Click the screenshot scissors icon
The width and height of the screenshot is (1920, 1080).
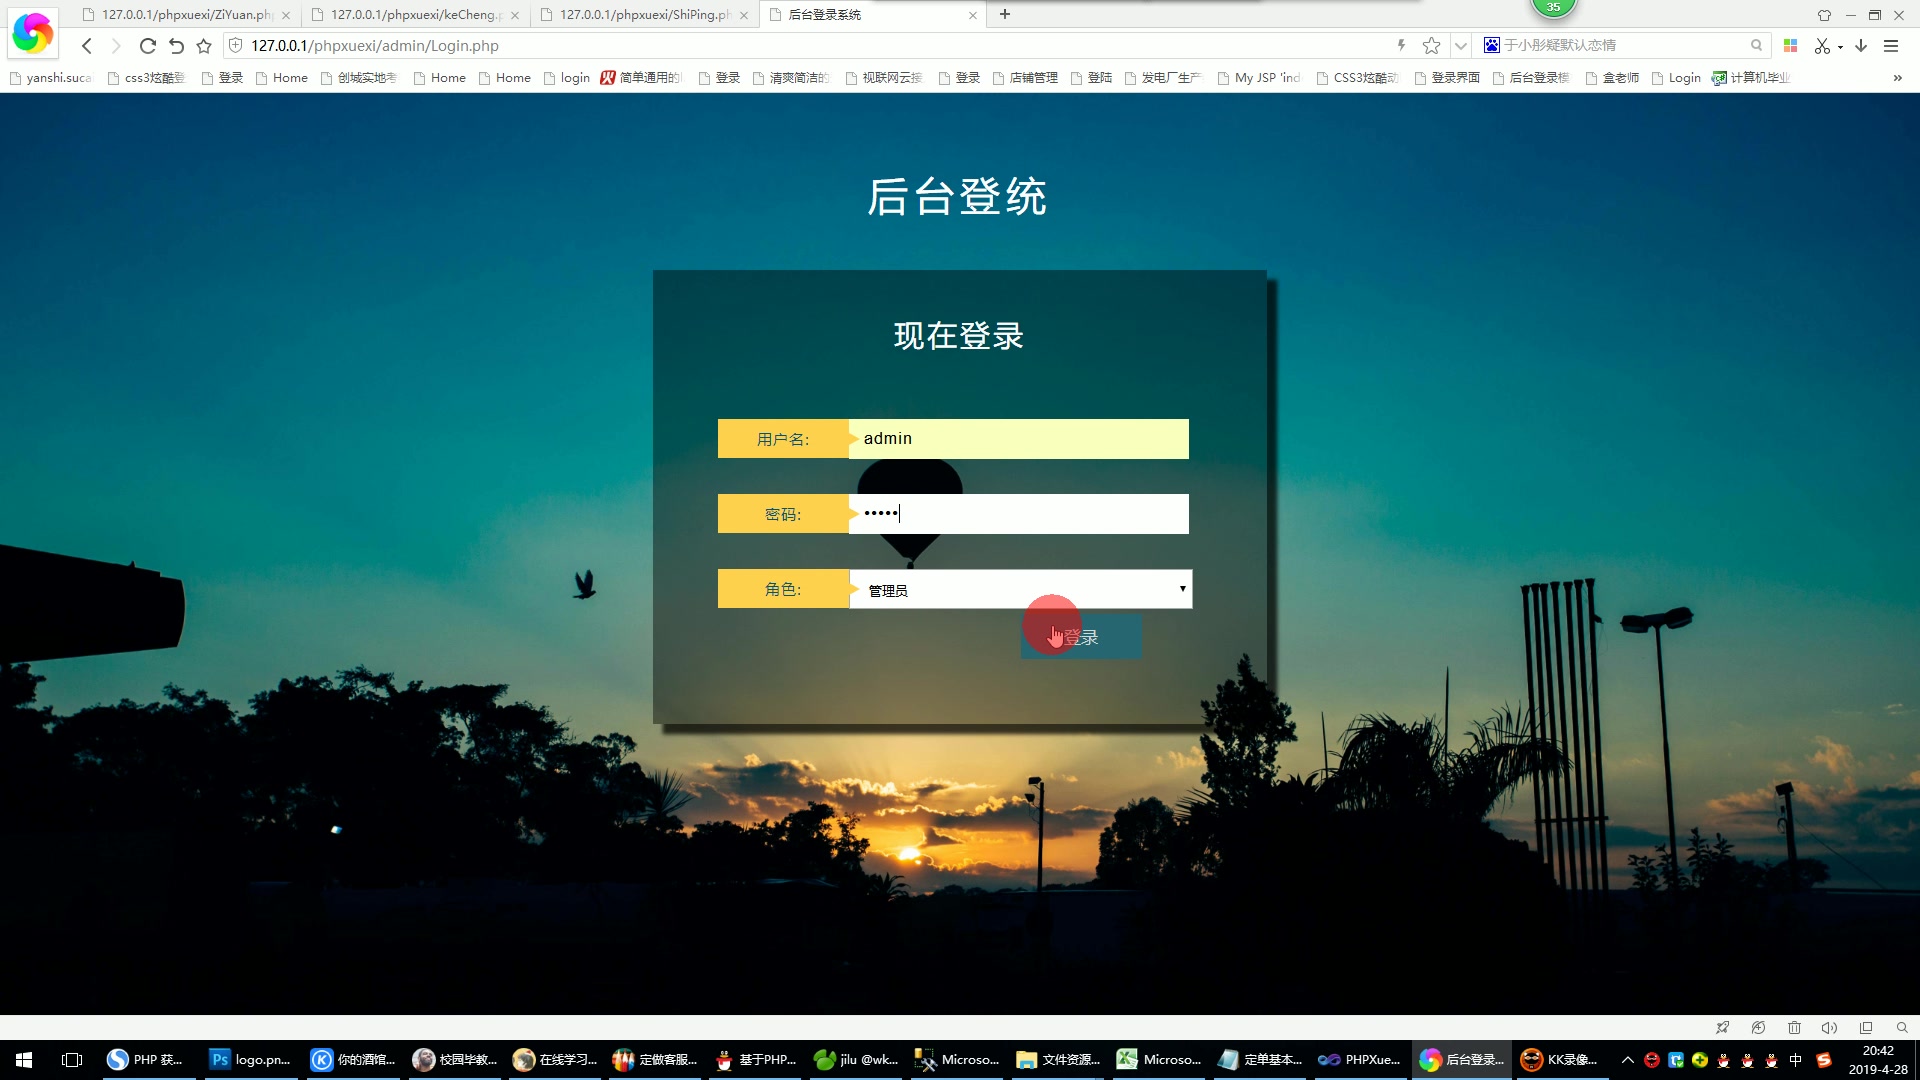(1822, 46)
